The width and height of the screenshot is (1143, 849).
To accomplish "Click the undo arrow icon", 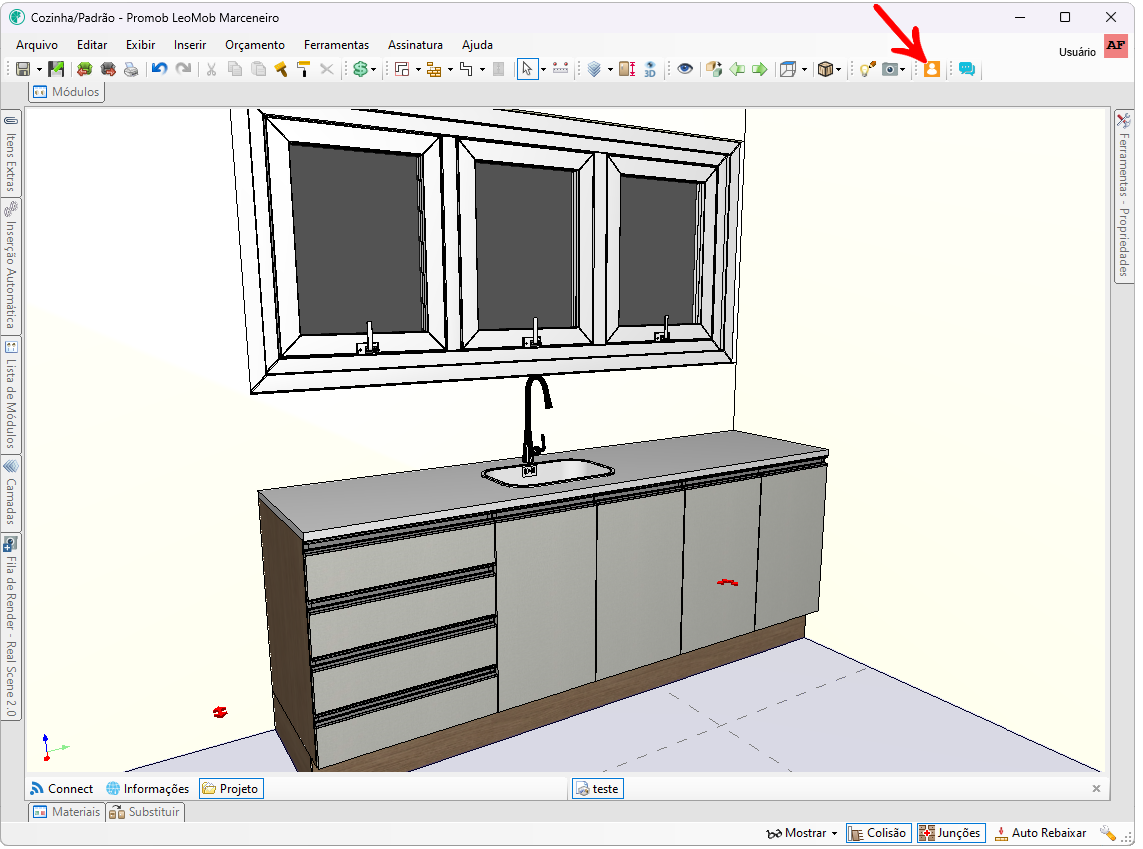I will [159, 69].
